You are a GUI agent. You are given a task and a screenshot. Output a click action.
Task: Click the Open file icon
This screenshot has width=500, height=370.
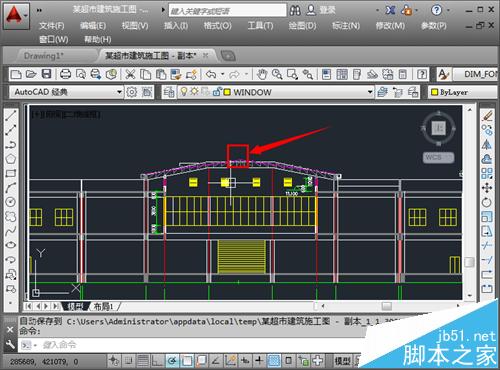tap(31, 74)
